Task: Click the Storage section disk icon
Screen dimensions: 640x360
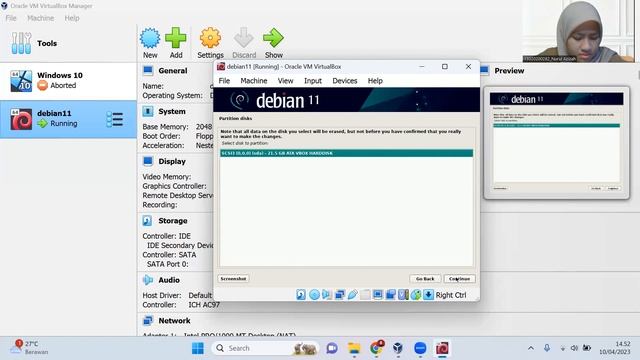Action: (x=148, y=221)
